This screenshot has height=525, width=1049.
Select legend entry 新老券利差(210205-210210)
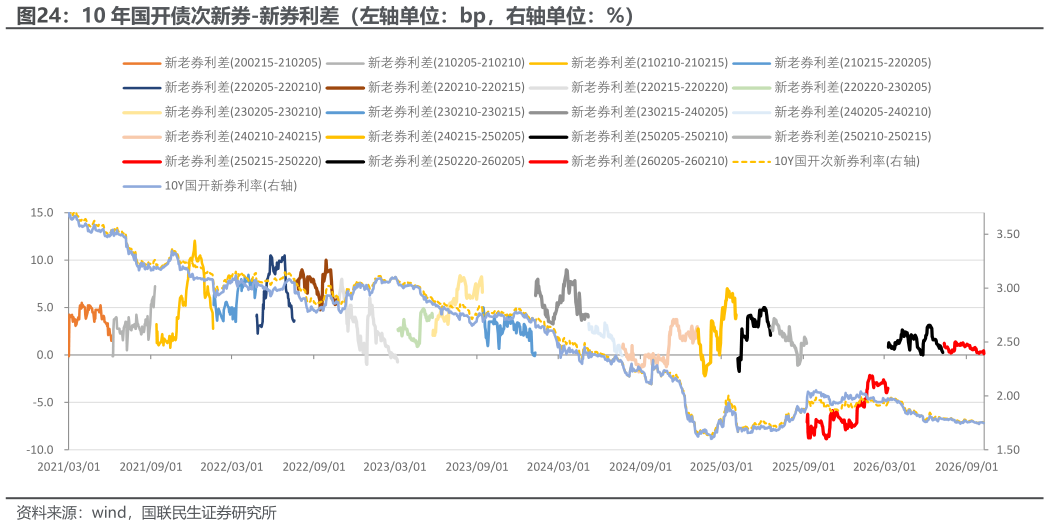coord(425,63)
